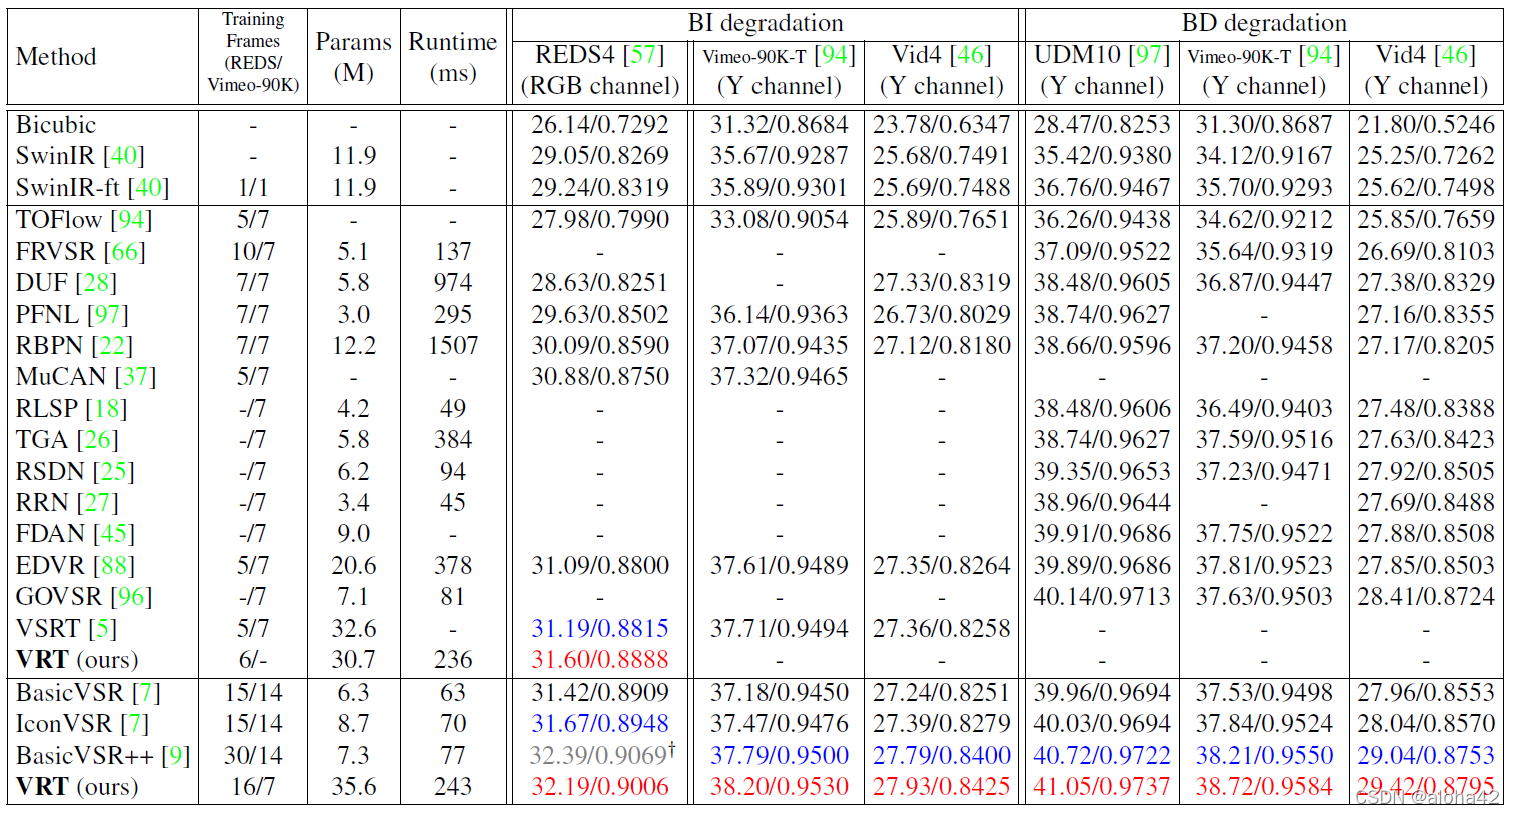Click GOVSR runtime value 81
Image resolution: width=1514 pixels, height=814 pixels.
(453, 597)
